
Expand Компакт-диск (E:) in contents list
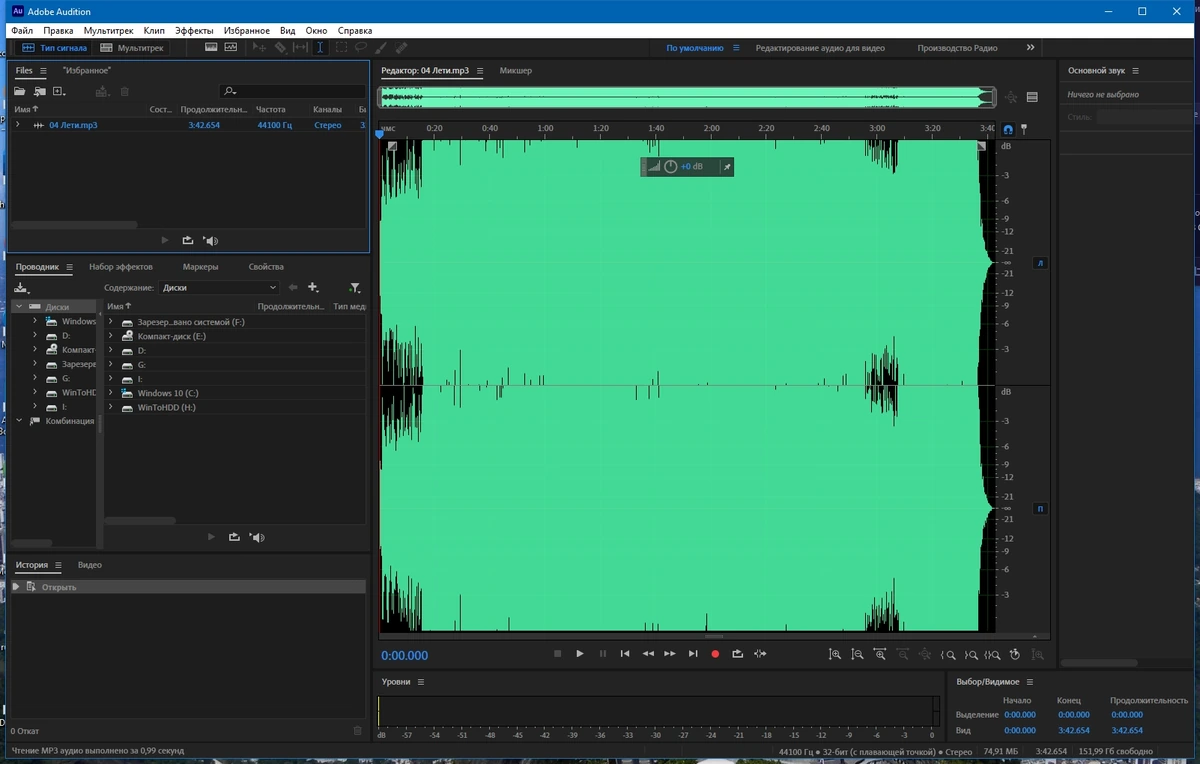click(112, 336)
